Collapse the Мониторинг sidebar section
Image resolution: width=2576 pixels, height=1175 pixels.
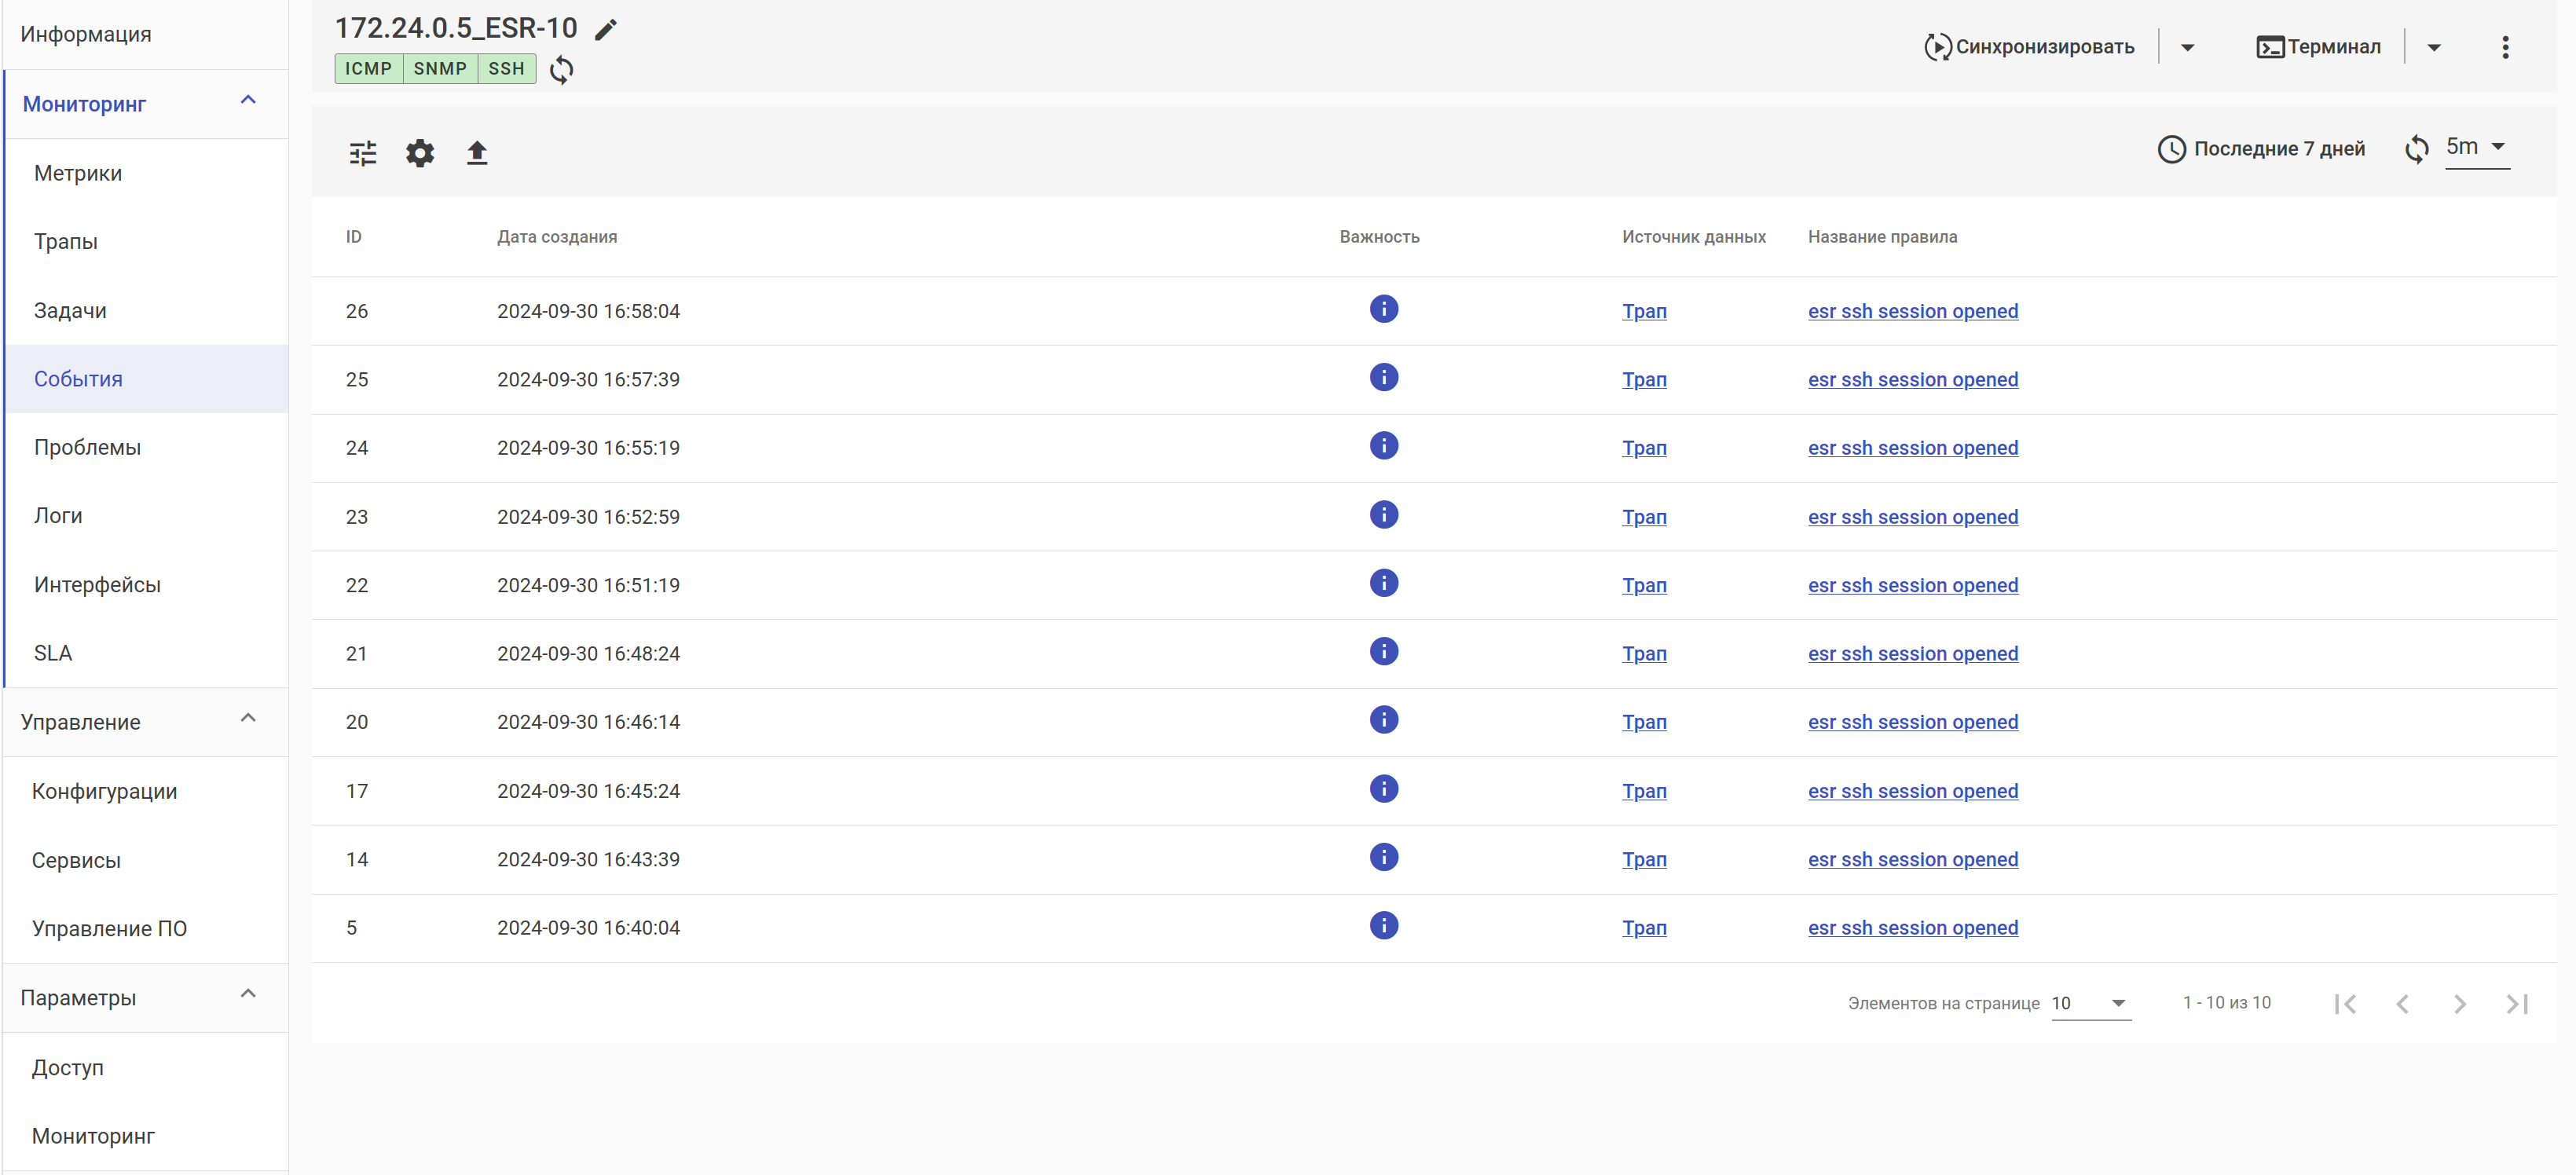tap(249, 100)
